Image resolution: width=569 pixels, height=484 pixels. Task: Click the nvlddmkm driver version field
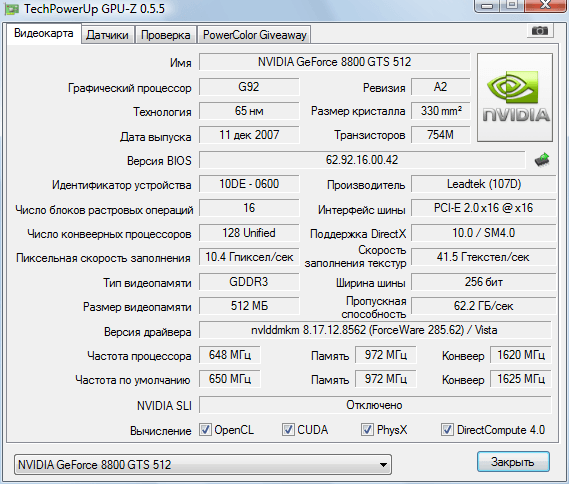click(x=375, y=330)
